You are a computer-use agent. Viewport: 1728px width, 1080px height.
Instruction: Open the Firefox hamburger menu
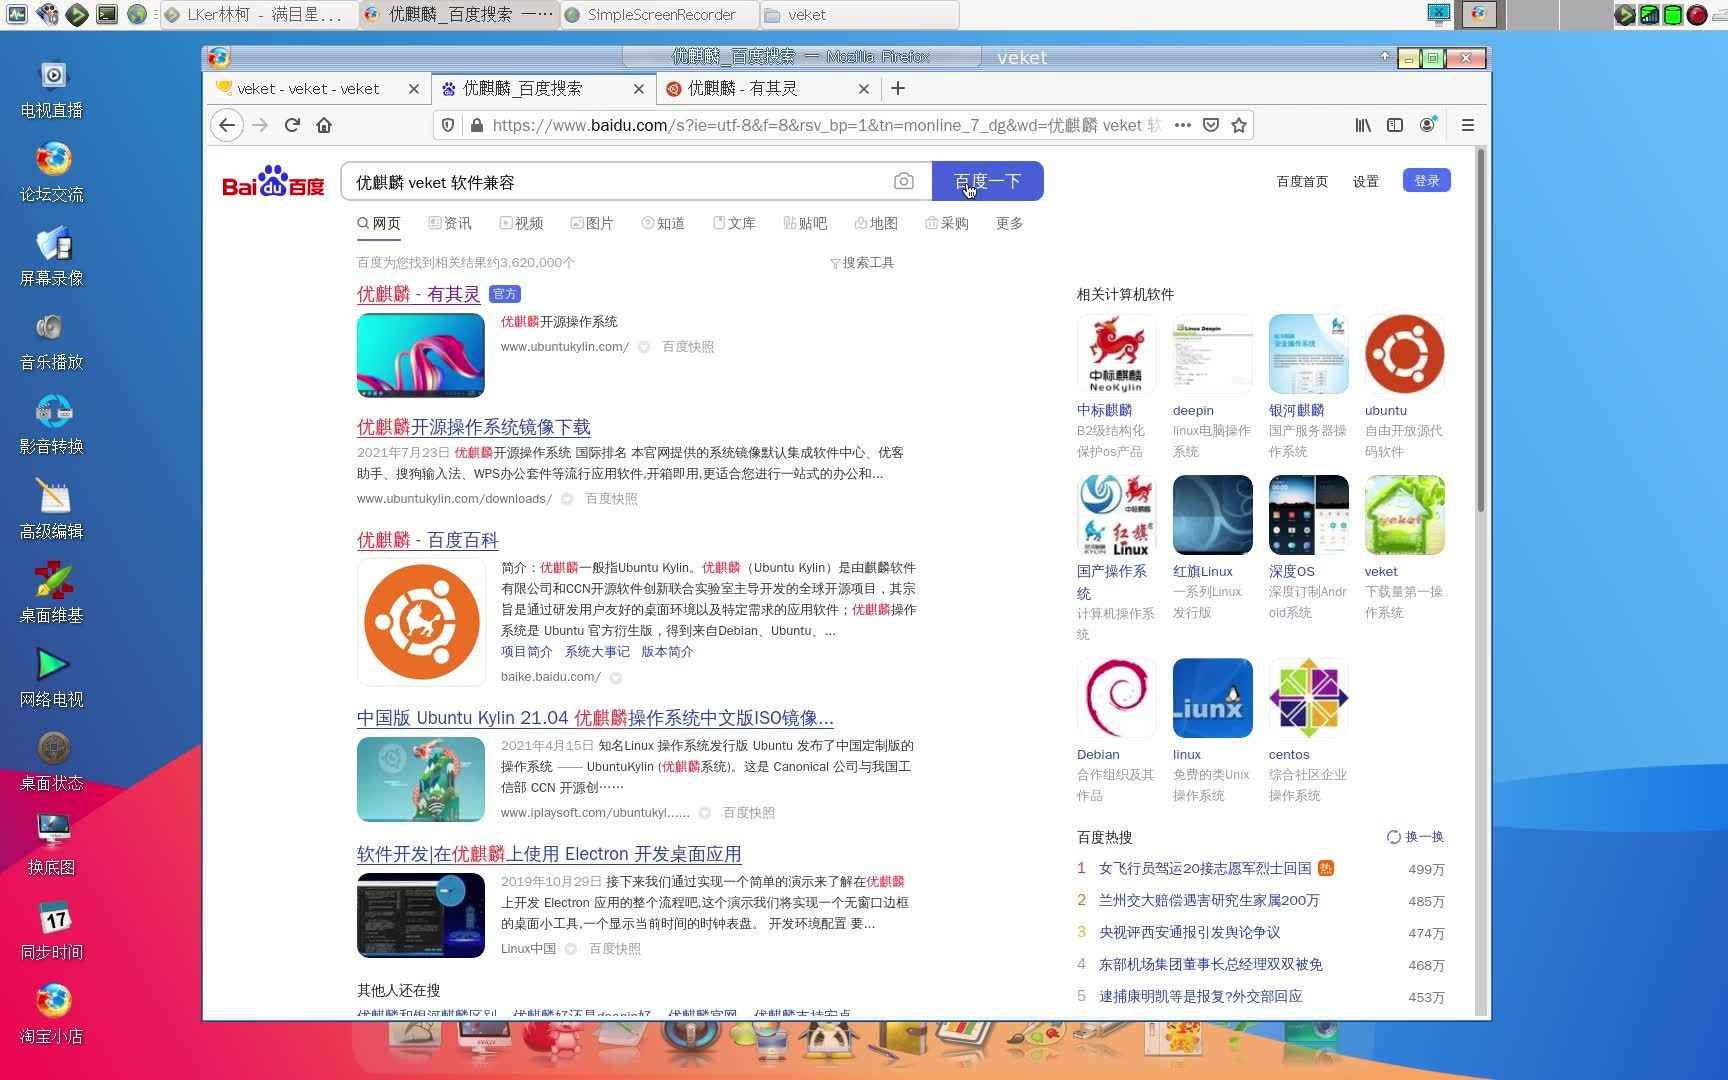(1468, 125)
